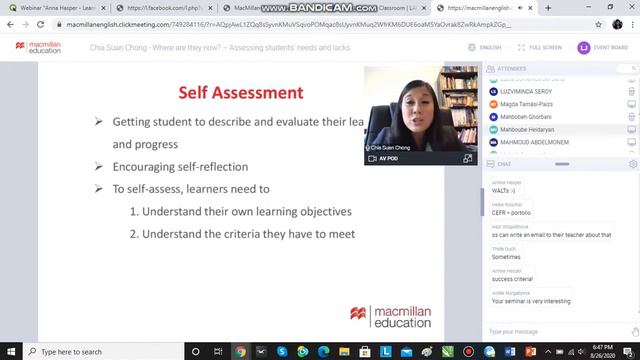640x360 pixels.
Task: Click the handle between attendees and chat
Action: (562, 164)
